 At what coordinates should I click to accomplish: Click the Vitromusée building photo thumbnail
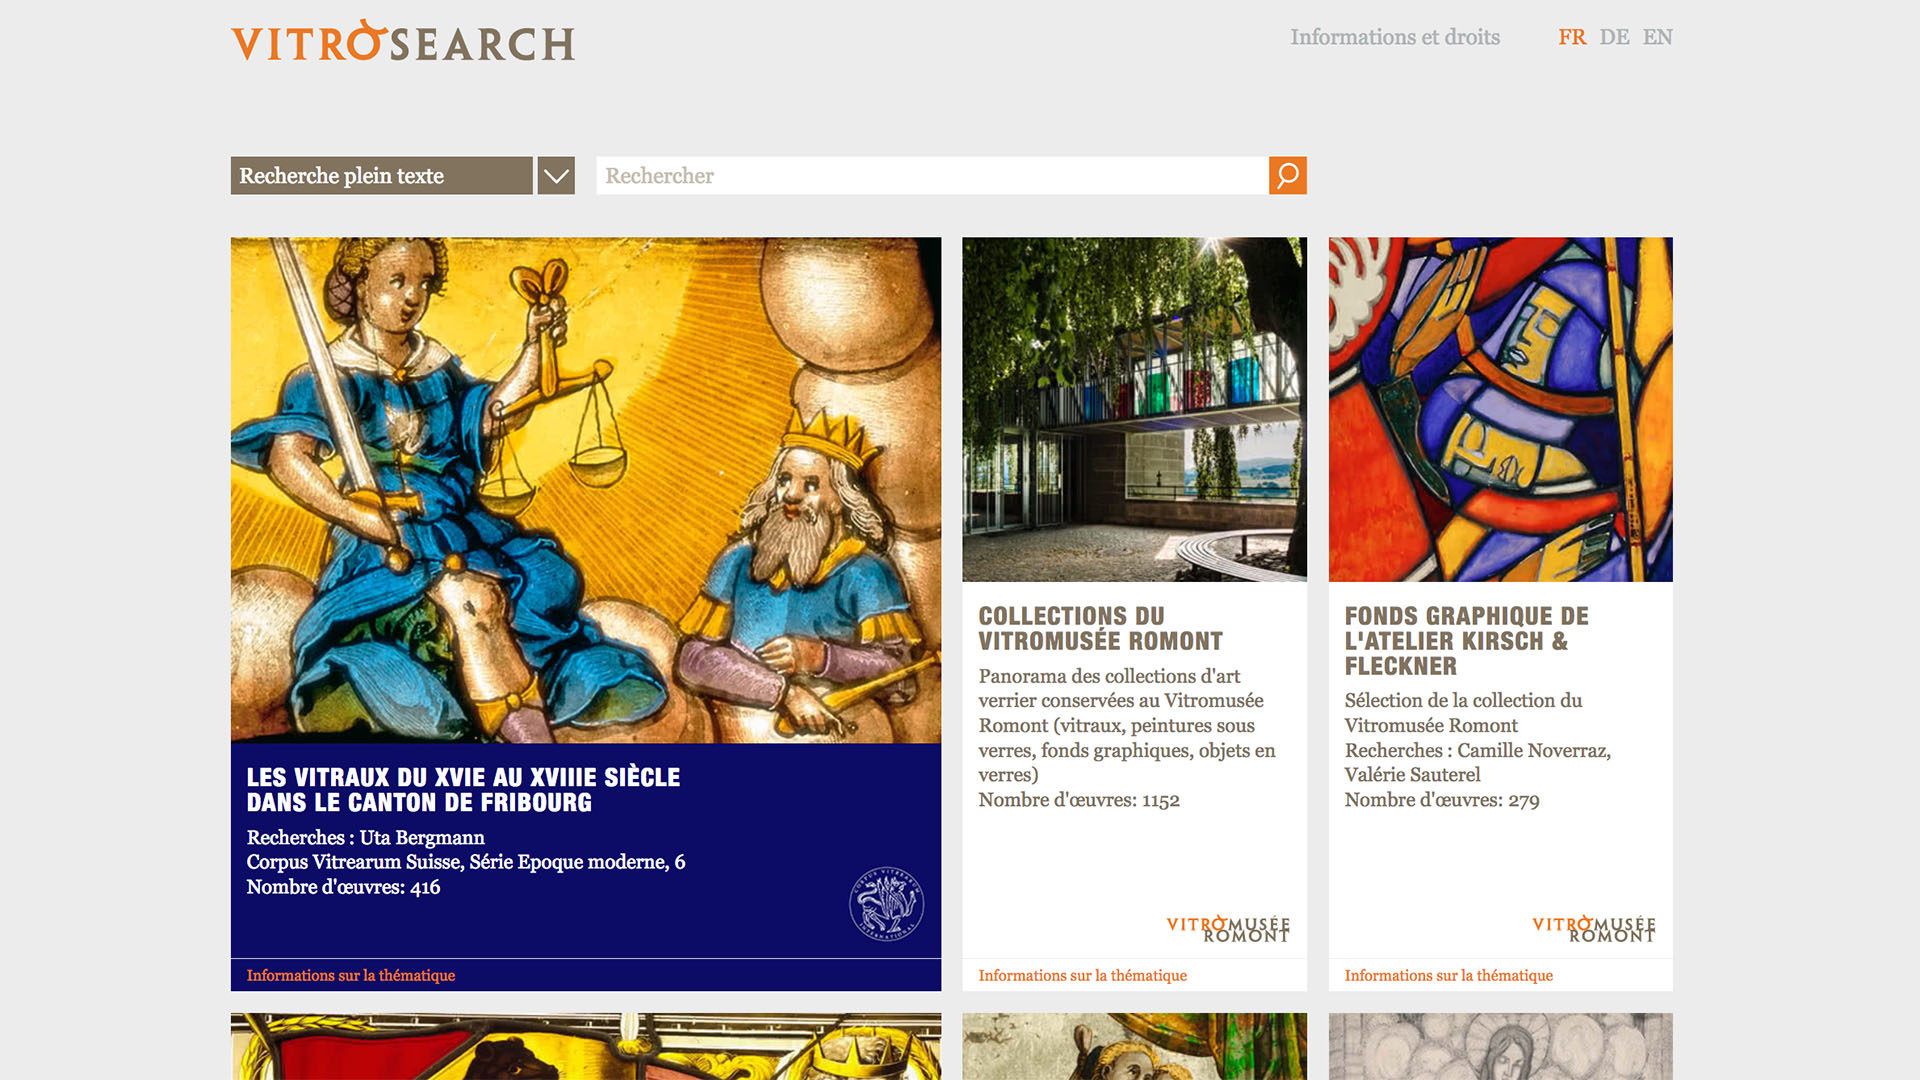[x=1134, y=409]
